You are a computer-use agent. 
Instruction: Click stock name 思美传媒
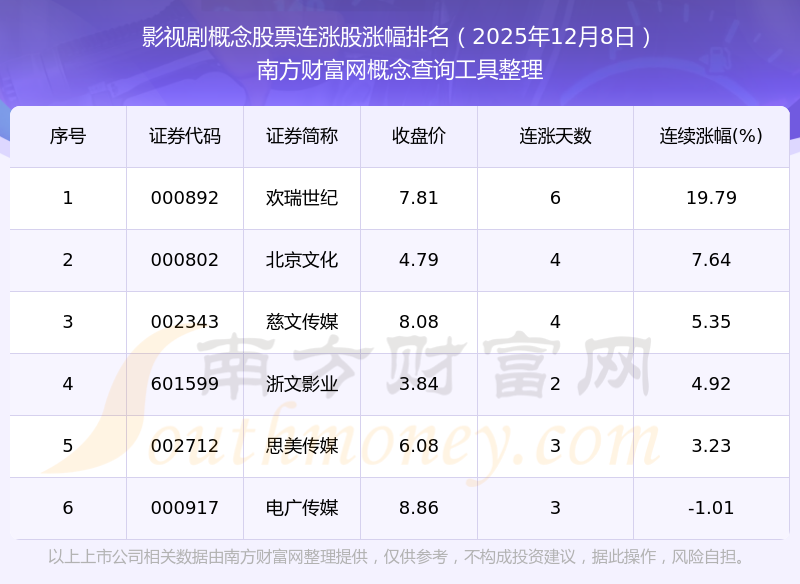click(x=302, y=446)
